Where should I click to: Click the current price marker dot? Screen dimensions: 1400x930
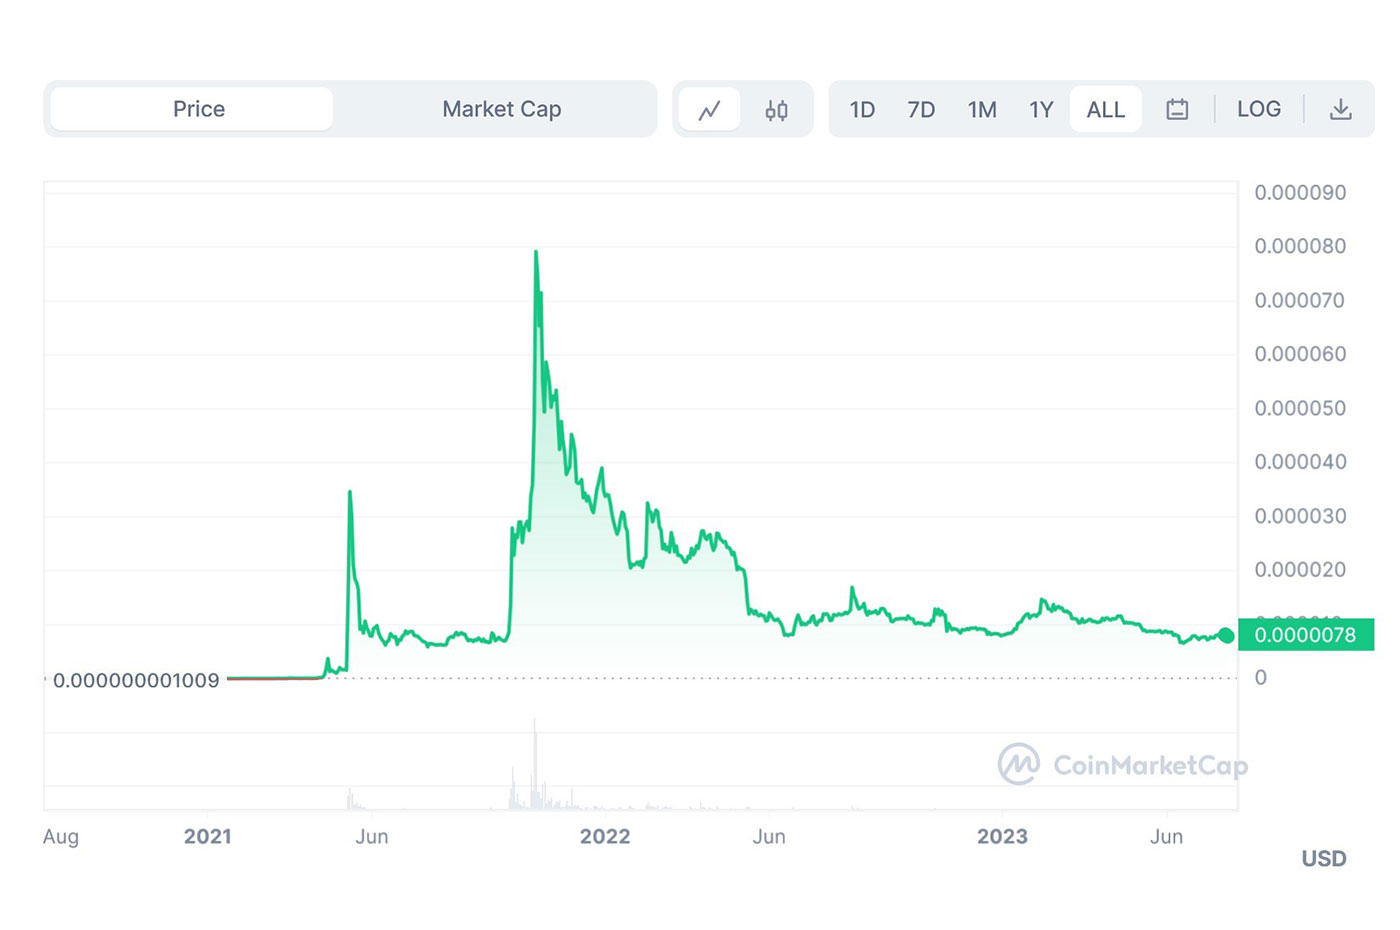pos(1226,636)
